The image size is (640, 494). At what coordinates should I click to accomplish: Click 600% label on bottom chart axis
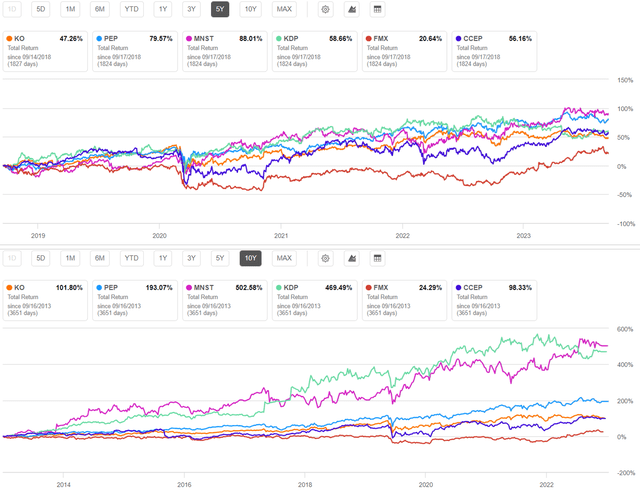[625, 329]
